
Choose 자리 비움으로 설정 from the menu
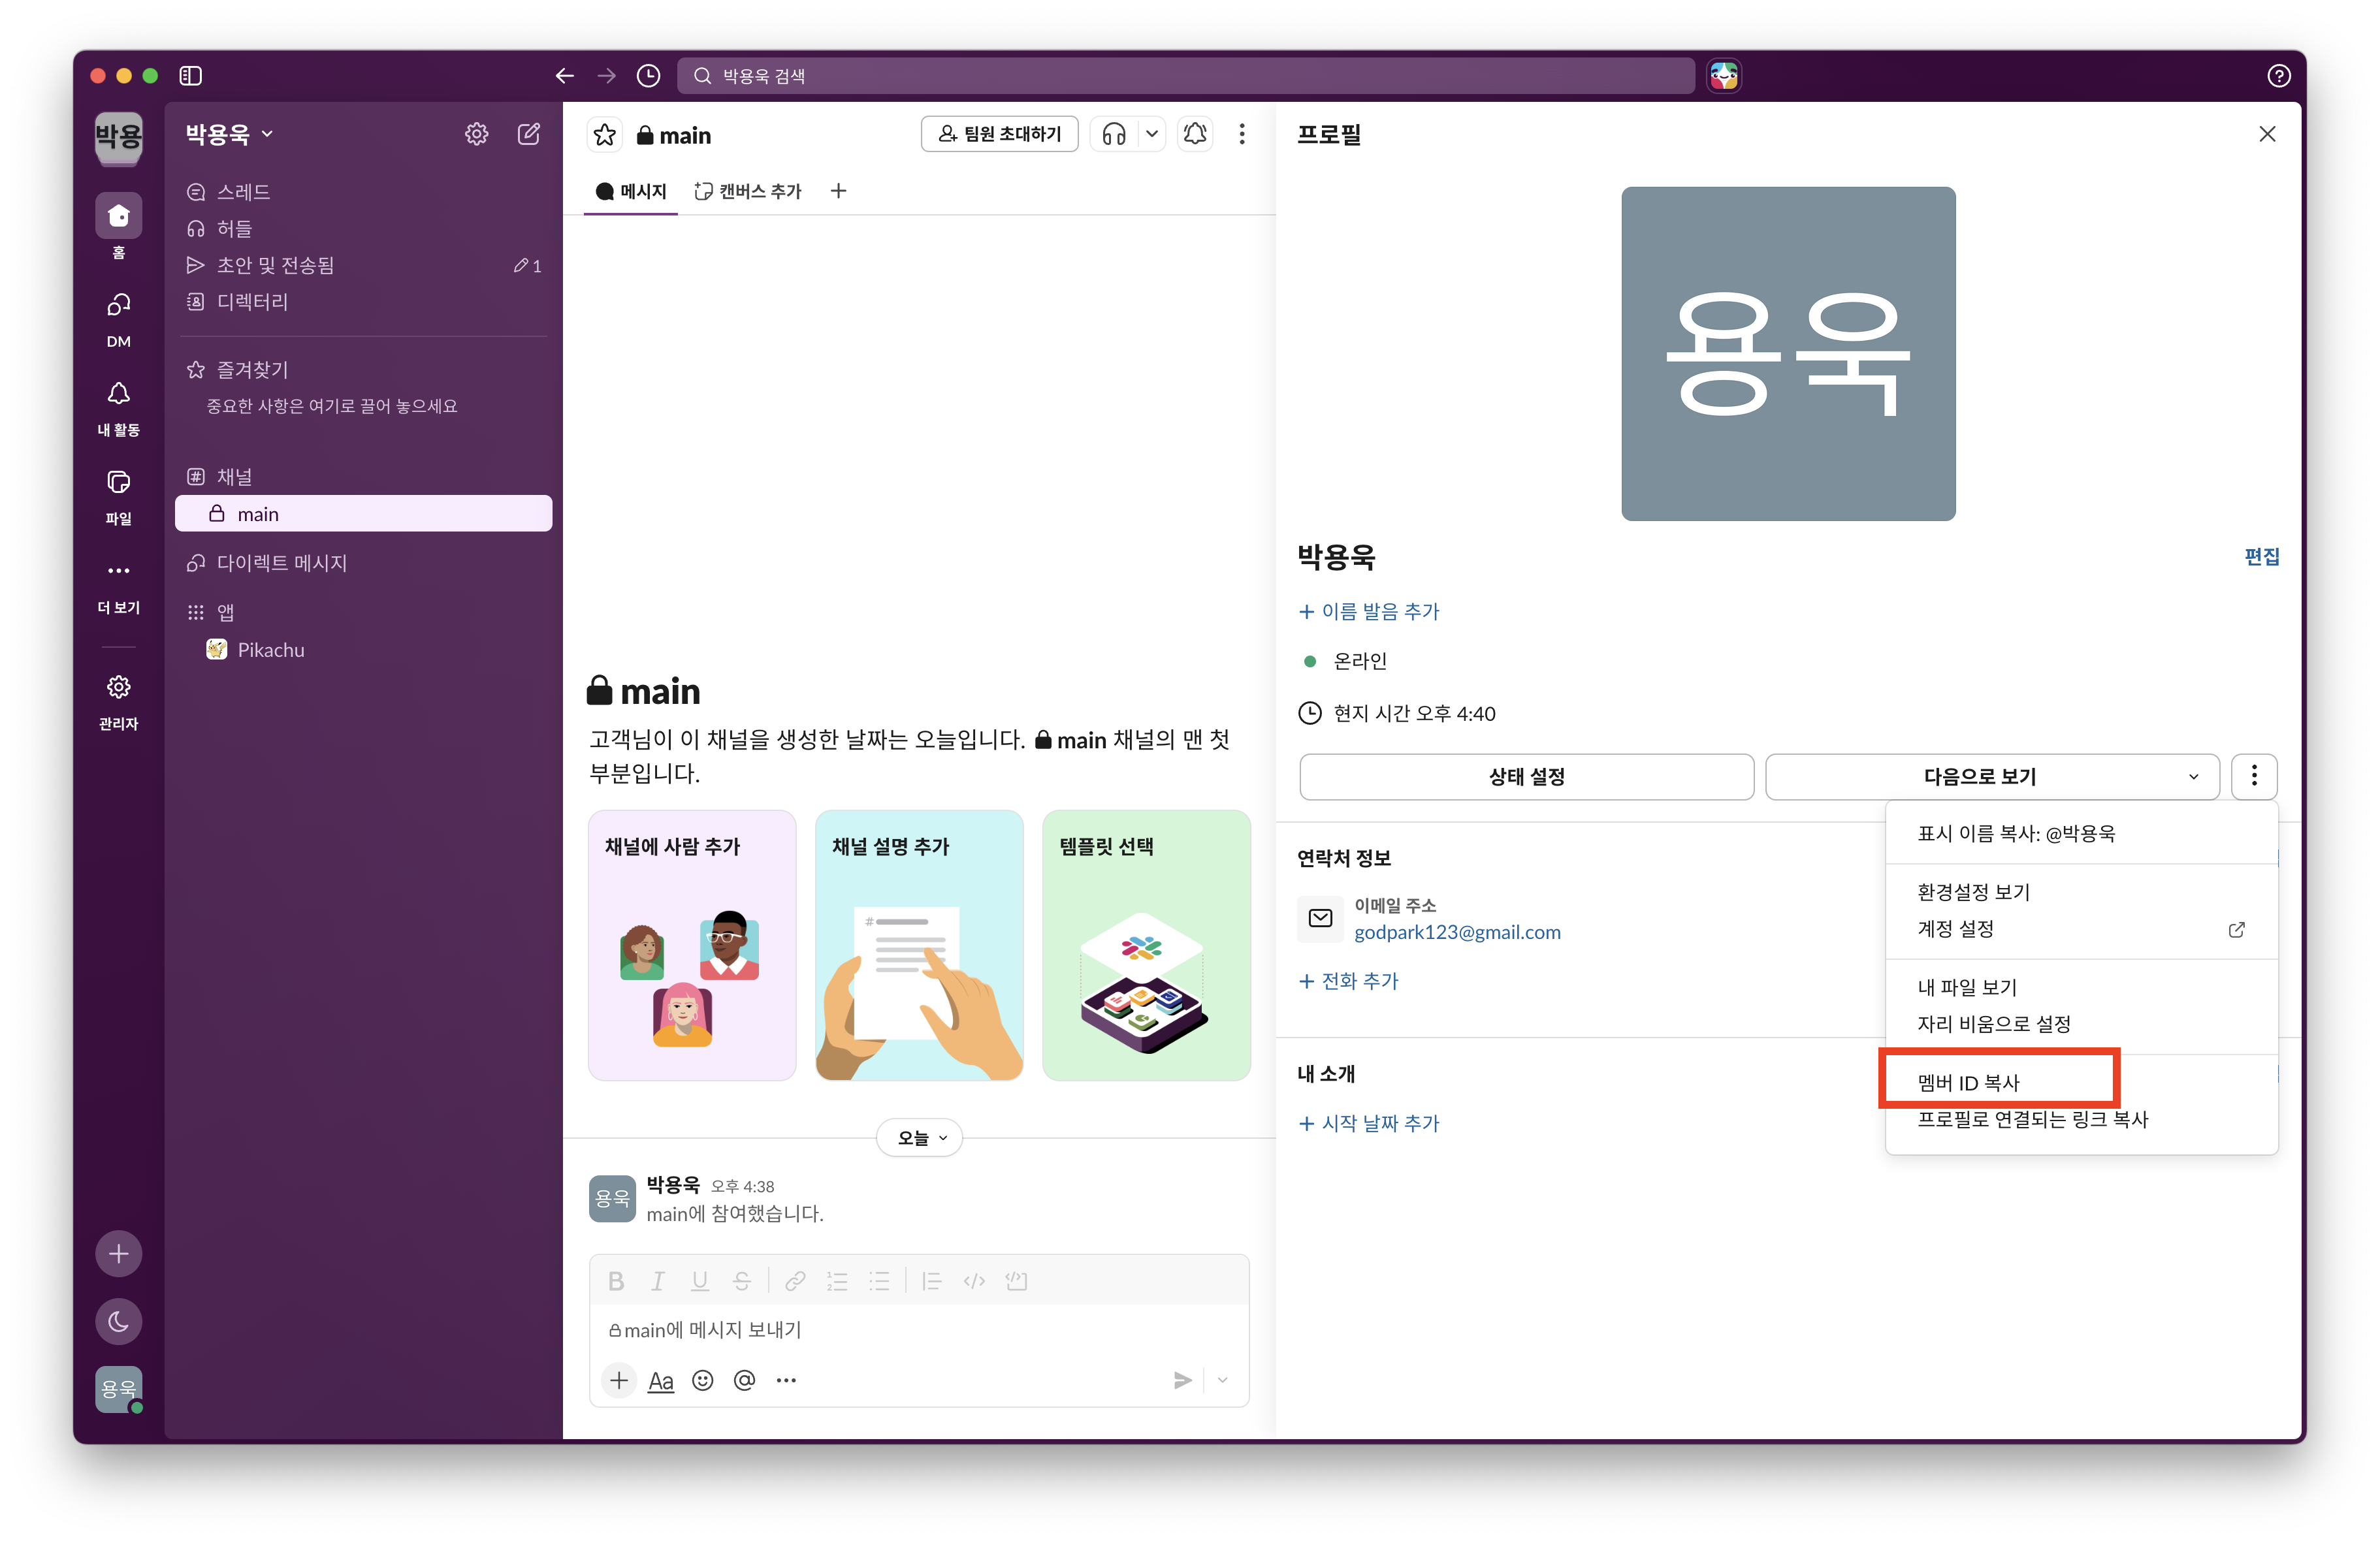[x=2081, y=1024]
